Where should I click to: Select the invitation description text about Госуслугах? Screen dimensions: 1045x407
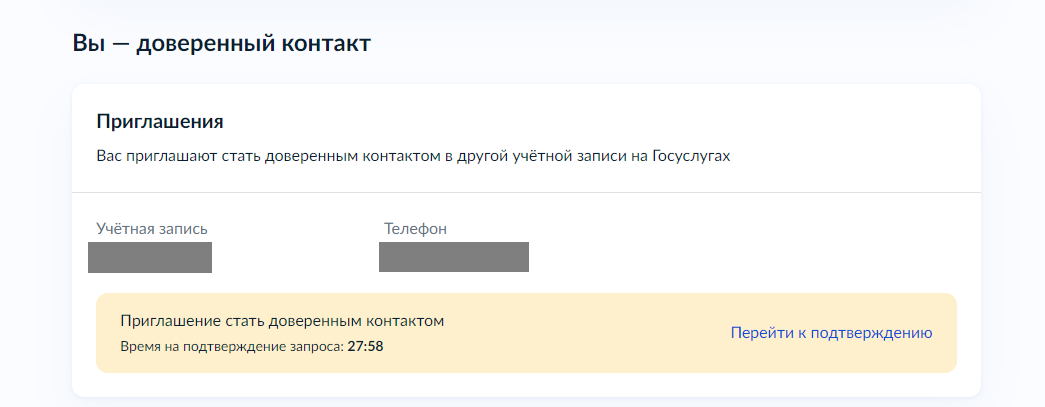(x=413, y=157)
